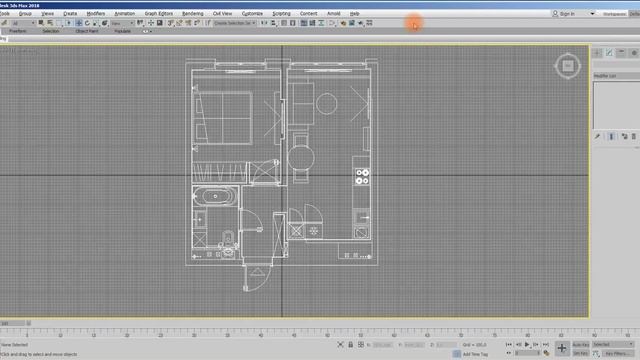
Task: Open the Selected key target dropdown
Action: pos(613,344)
